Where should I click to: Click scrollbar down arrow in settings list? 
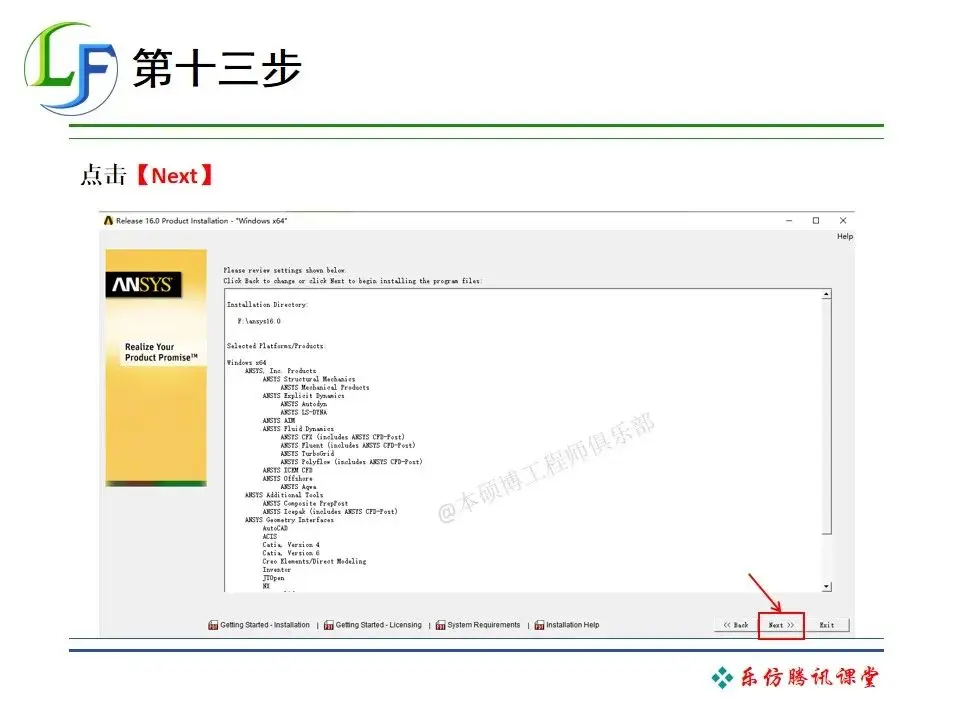(x=827, y=587)
